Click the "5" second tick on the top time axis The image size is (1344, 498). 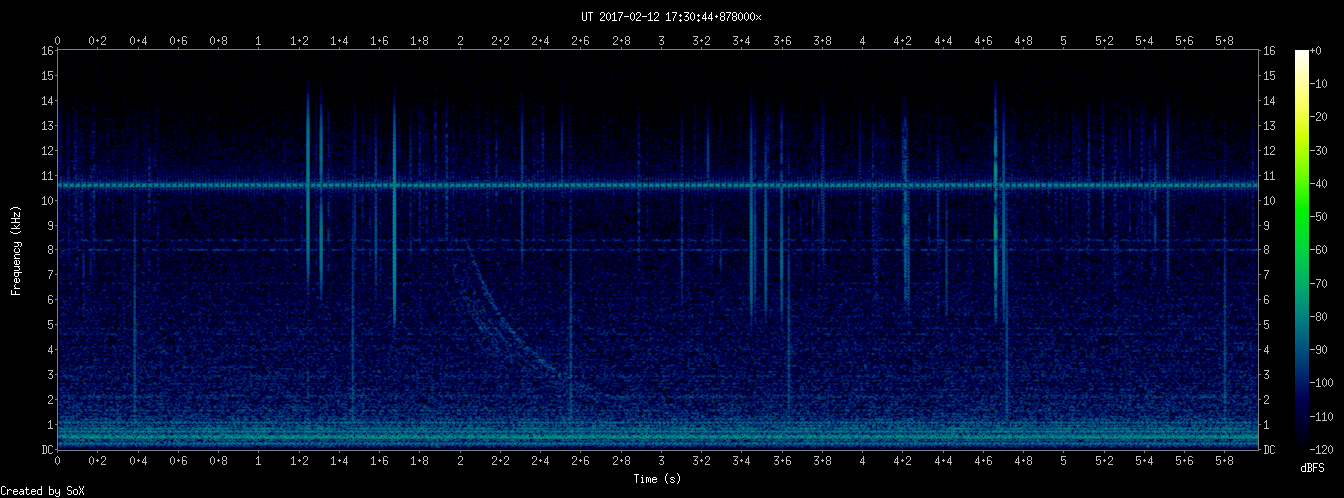(x=1063, y=41)
